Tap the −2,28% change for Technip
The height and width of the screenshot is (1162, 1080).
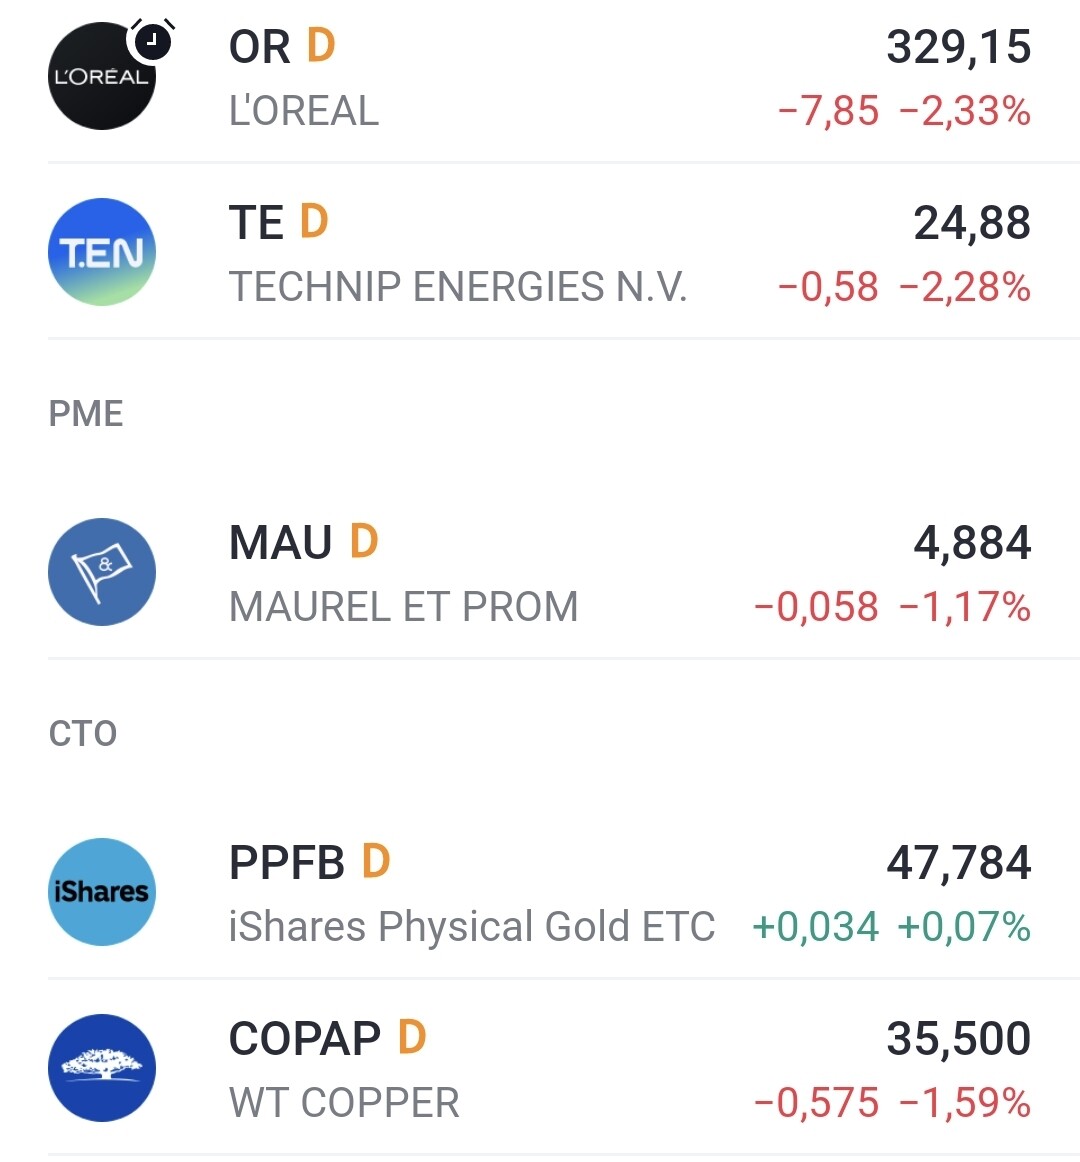pyautogui.click(x=964, y=287)
